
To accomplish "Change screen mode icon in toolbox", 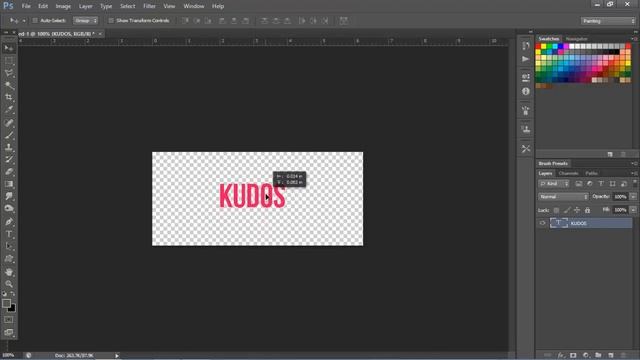I will [x=9, y=332].
